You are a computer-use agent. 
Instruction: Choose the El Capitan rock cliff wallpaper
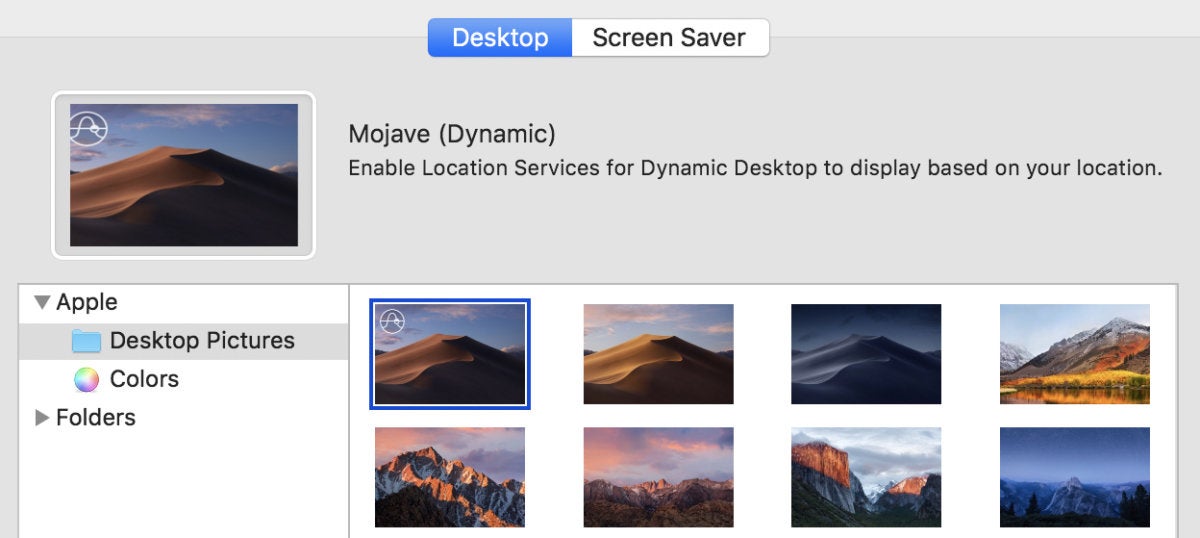click(x=866, y=477)
